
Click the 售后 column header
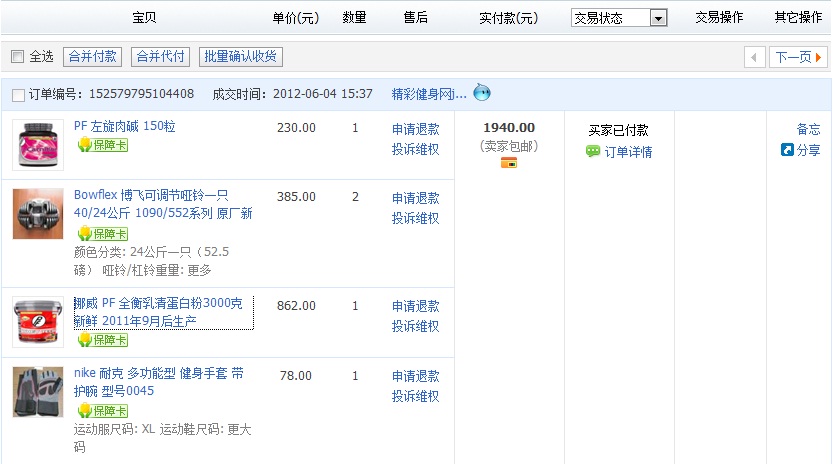tap(415, 18)
